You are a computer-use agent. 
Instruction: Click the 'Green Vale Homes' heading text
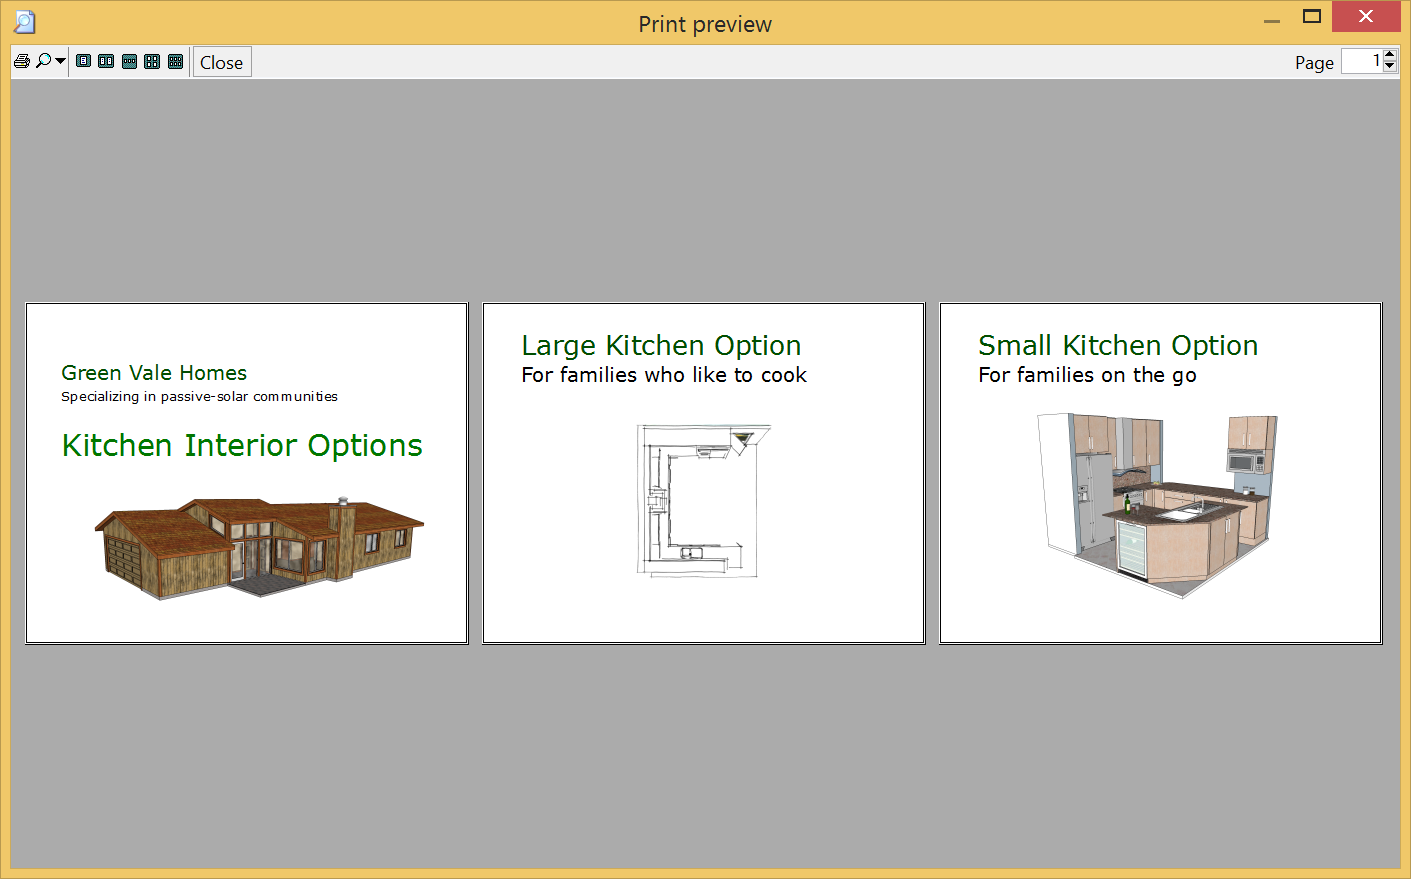click(154, 373)
